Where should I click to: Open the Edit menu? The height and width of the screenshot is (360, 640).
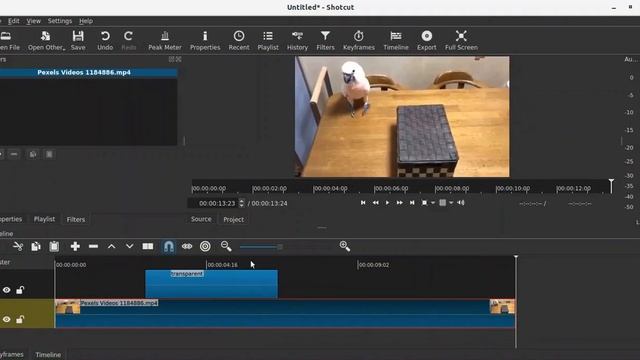coord(13,21)
